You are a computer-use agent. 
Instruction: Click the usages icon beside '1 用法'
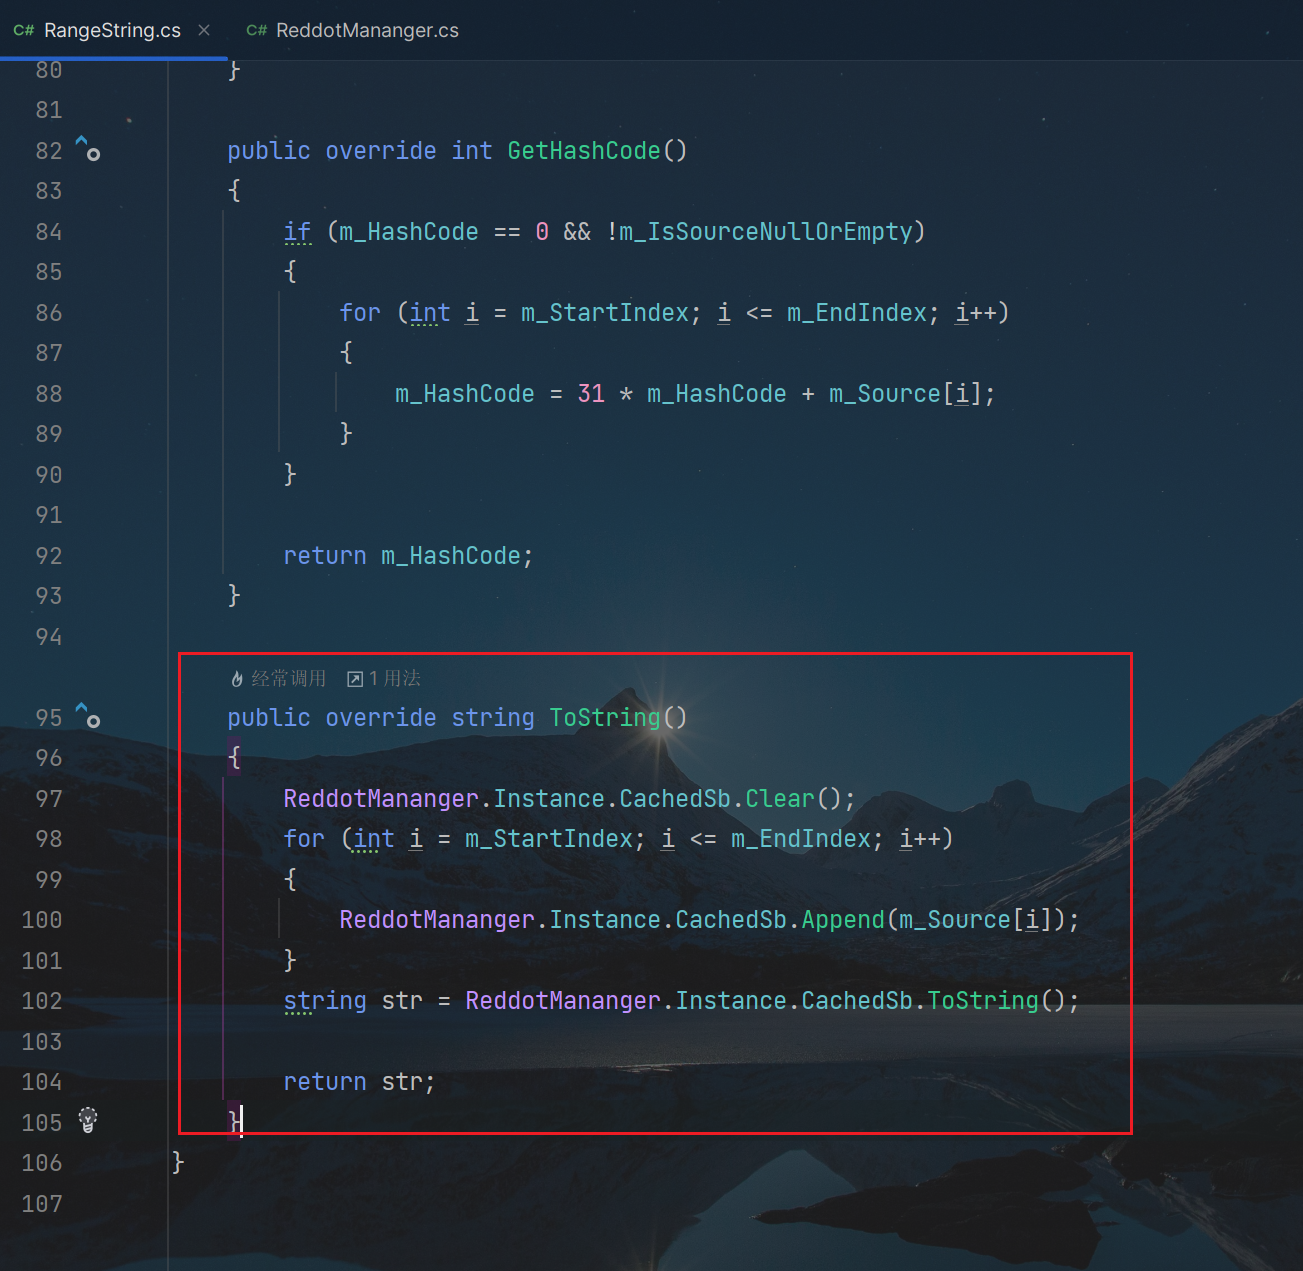click(x=355, y=679)
